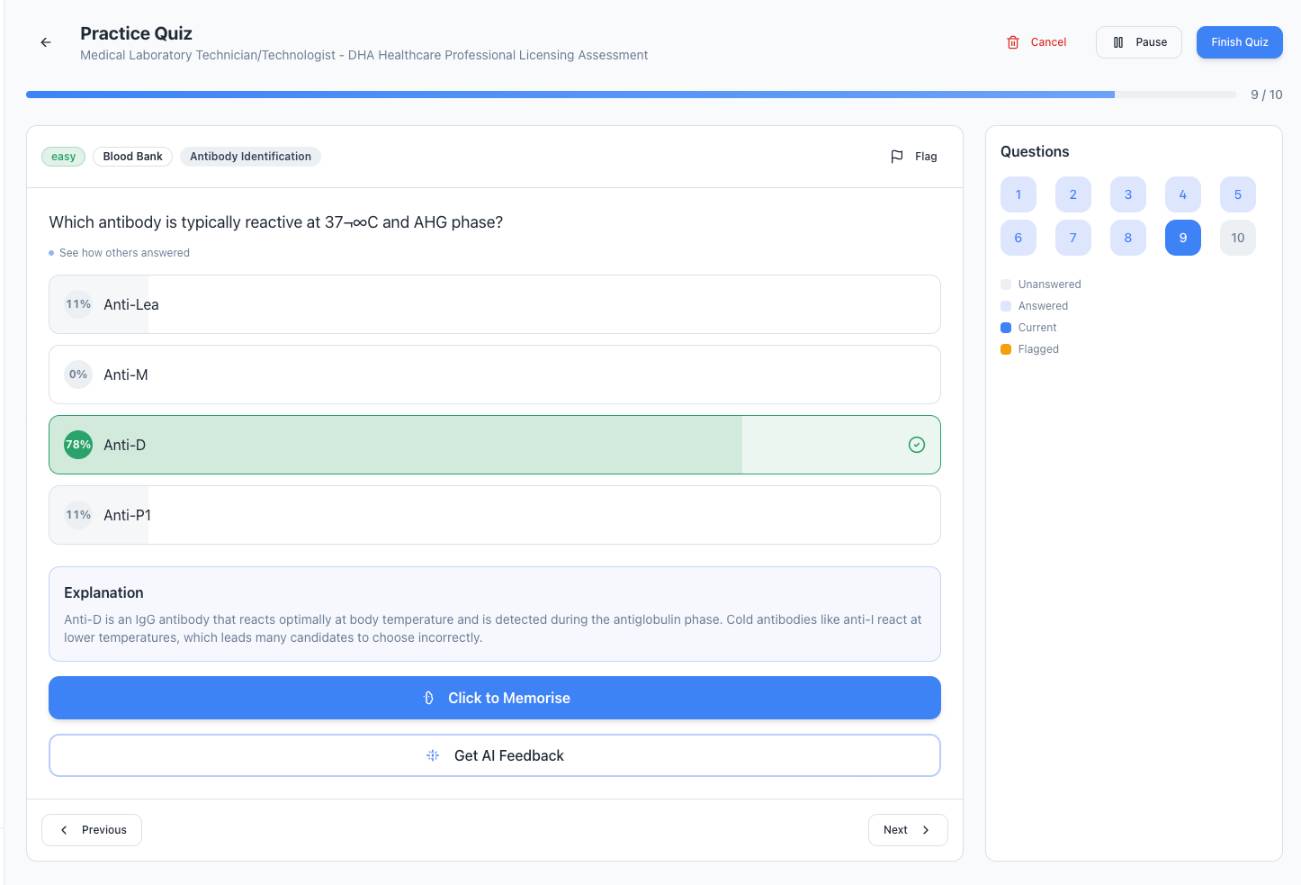Jump to question 7

[1073, 238]
